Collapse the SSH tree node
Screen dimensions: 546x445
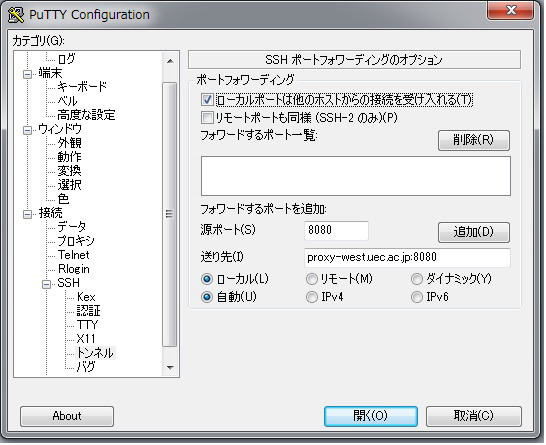pyautogui.click(x=46, y=284)
